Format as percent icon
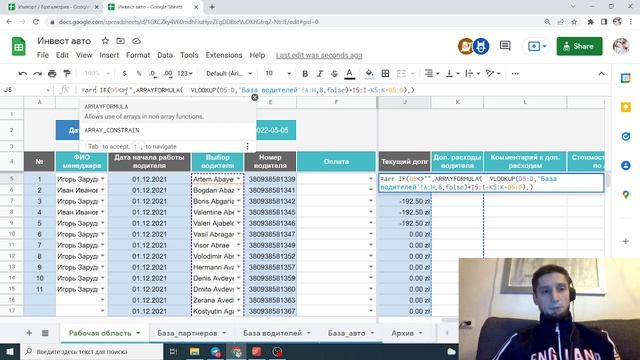Viewport: 640px width, 360px height. point(139,73)
